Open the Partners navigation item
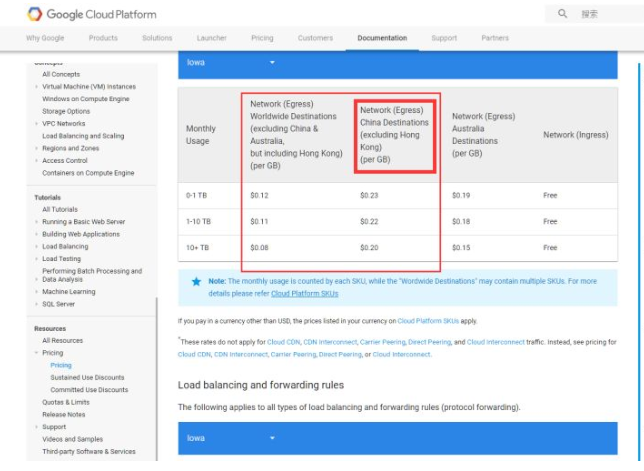 coord(495,38)
